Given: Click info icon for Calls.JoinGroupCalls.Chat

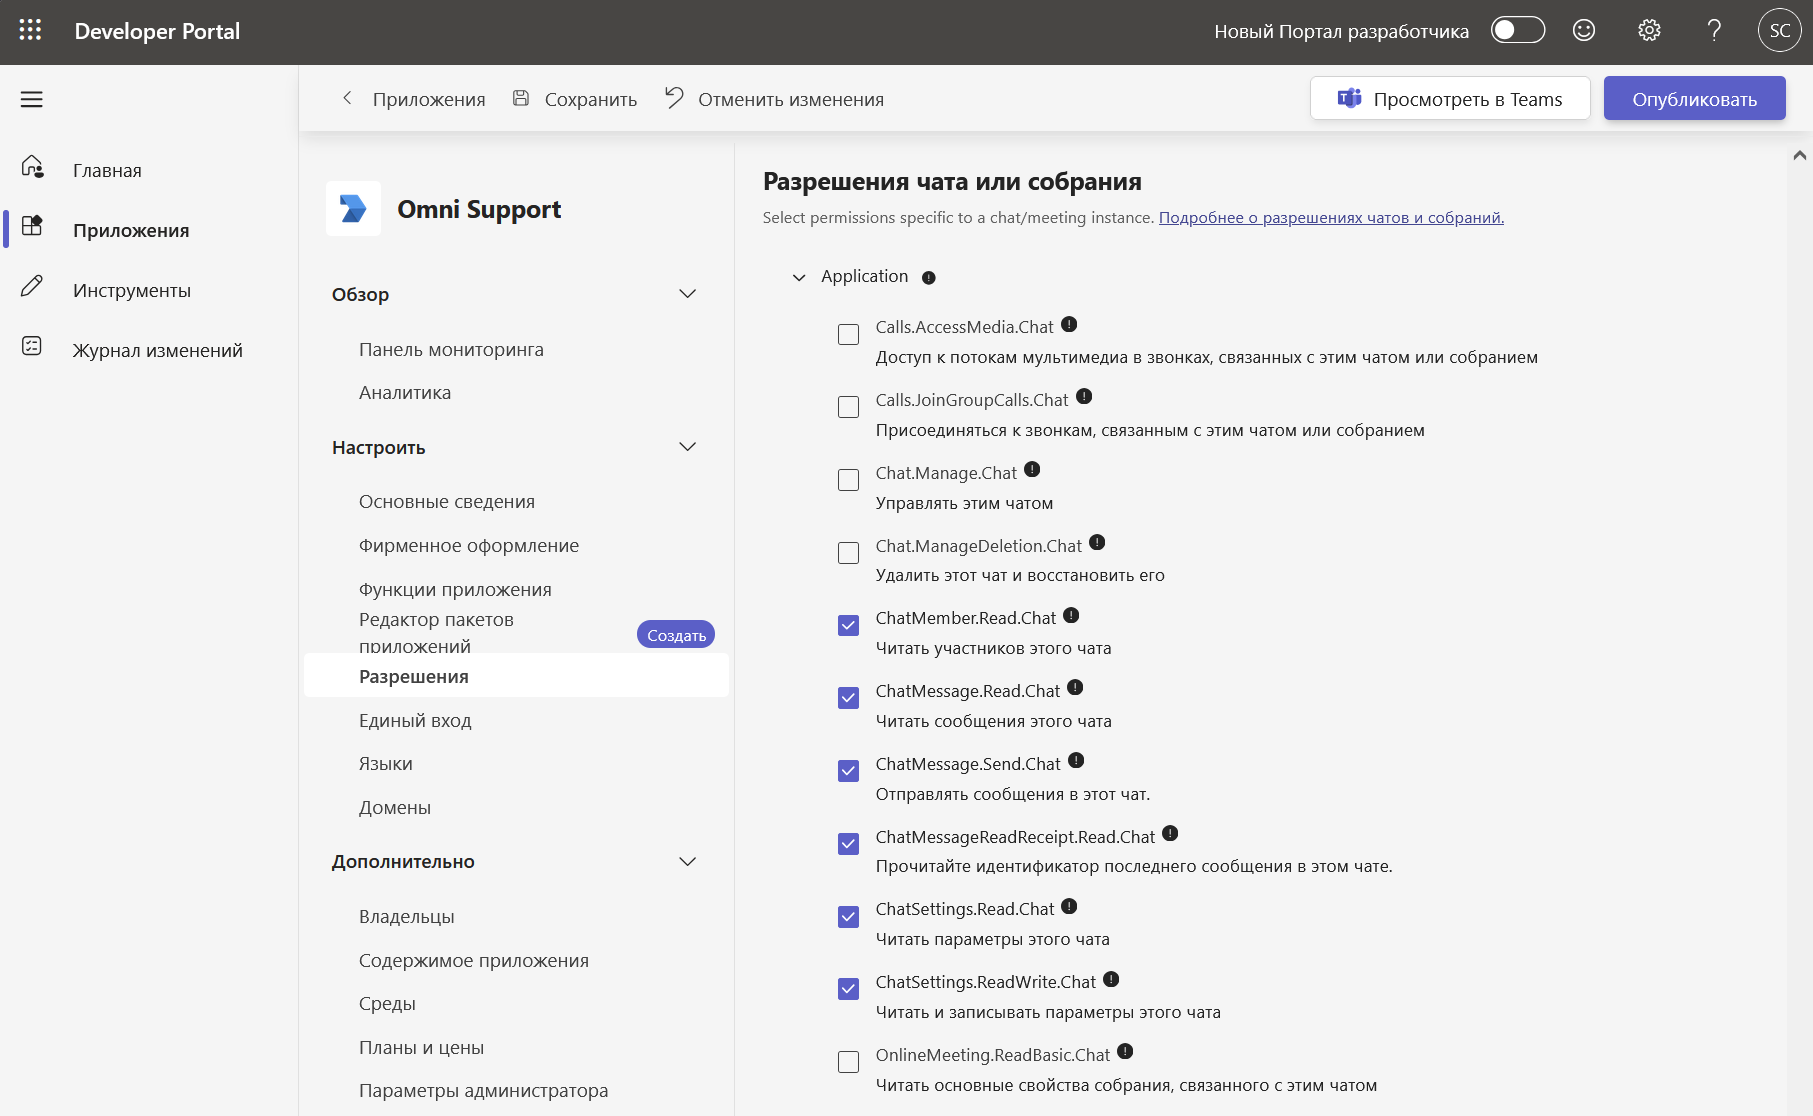Looking at the screenshot, I should click(1084, 397).
